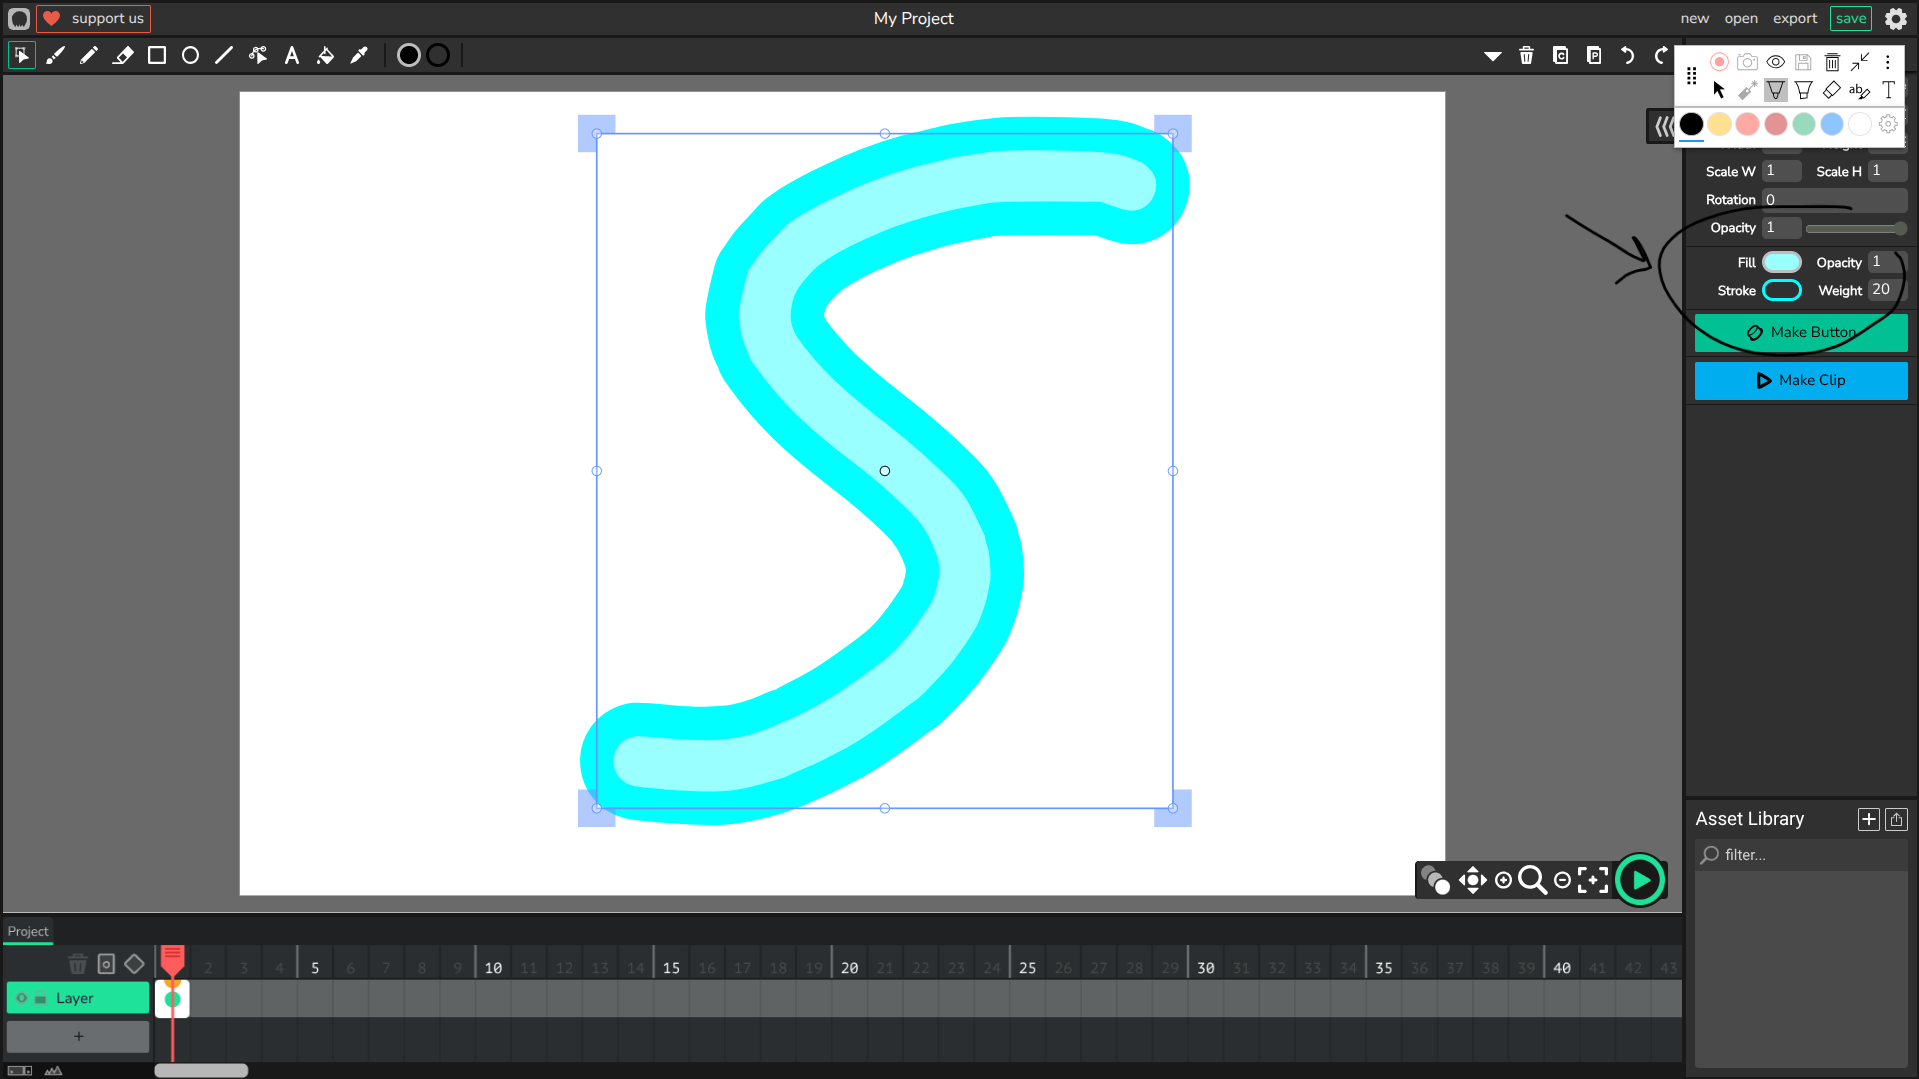Select the Brush tool in the toolbar

tap(55, 56)
